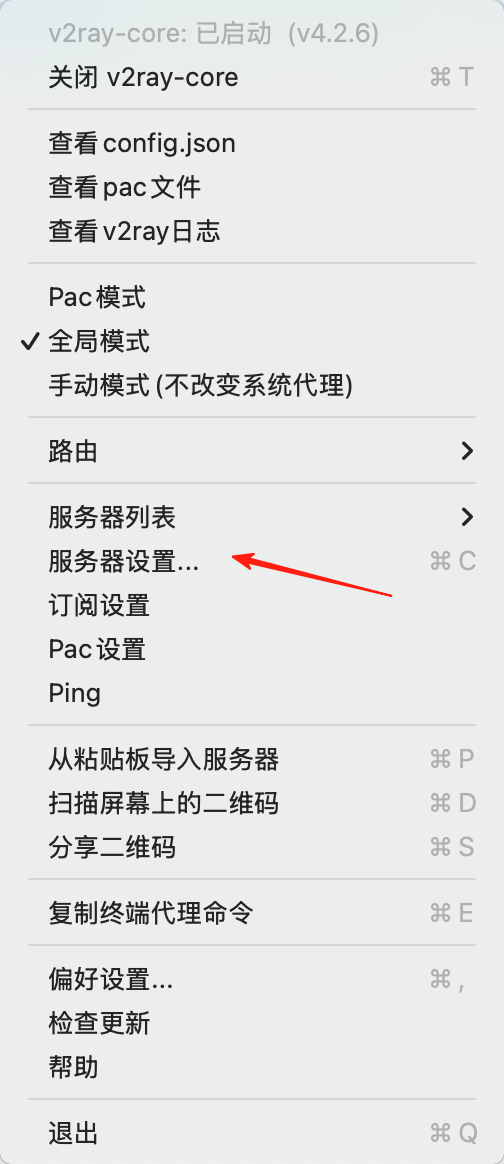This screenshot has height=1164, width=504.
Task: Open 查看 v2ray日志 entry
Action: [x=252, y=232]
